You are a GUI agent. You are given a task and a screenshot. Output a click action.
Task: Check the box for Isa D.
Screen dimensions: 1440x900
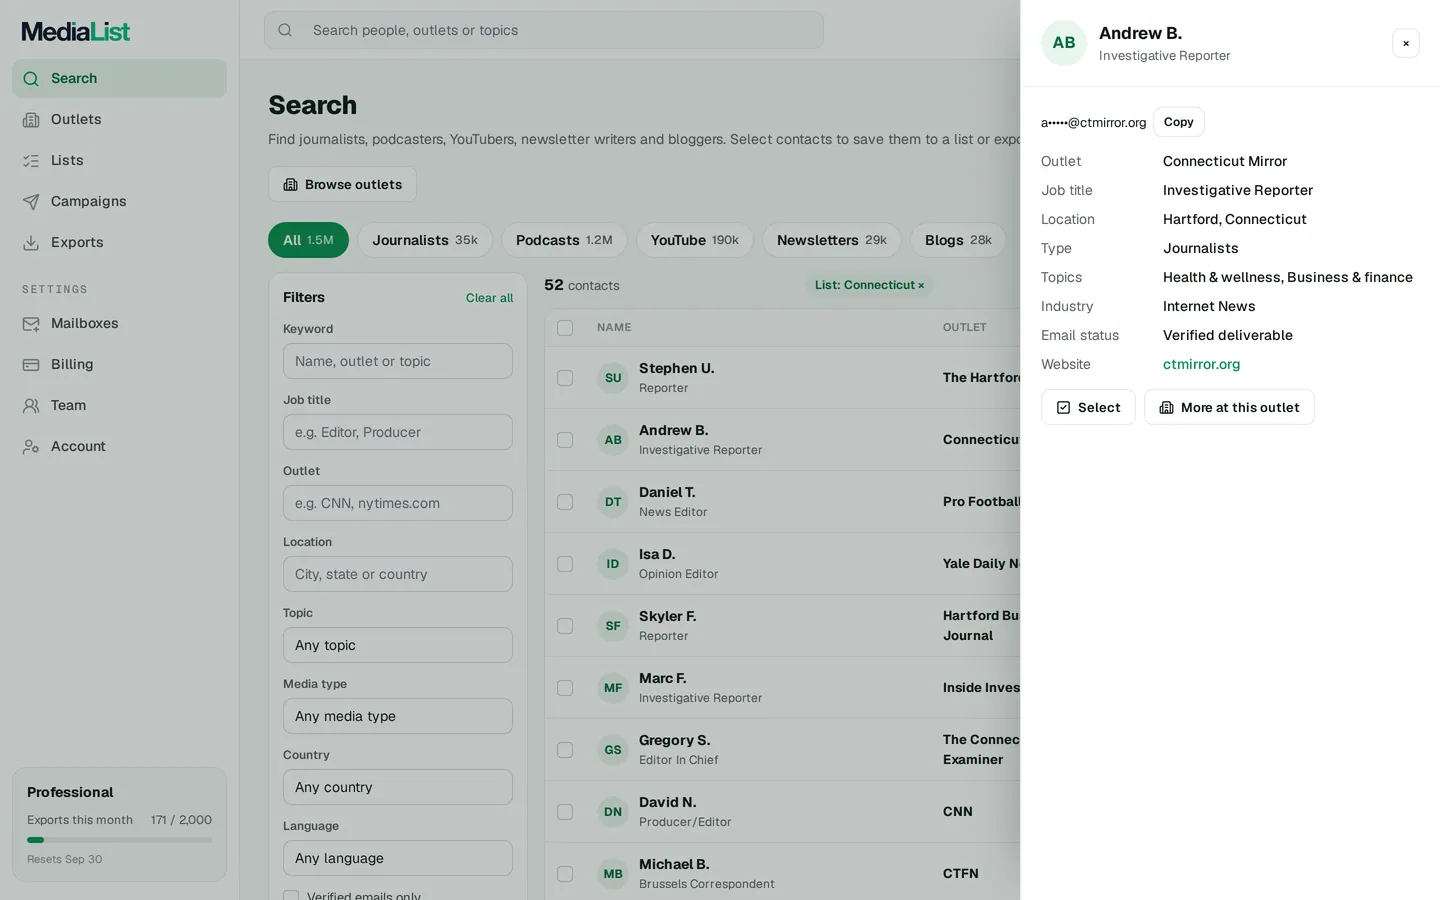pos(565,564)
